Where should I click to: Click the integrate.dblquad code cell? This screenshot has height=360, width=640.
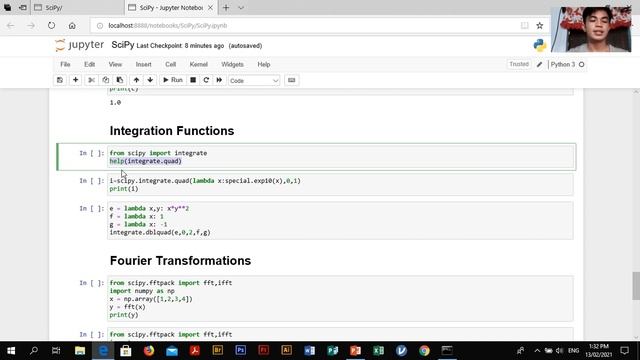click(x=340, y=220)
